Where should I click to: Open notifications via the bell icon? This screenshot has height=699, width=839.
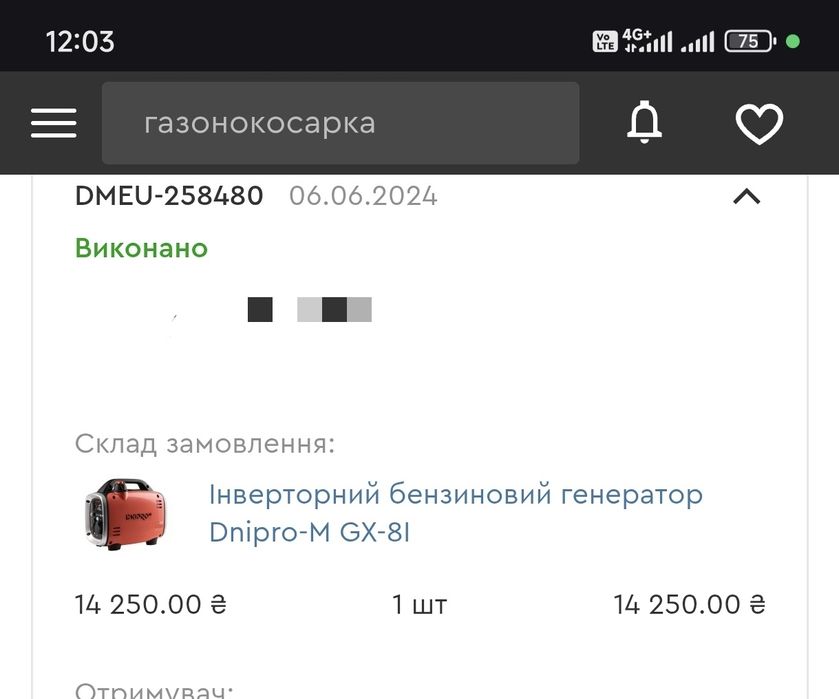pos(645,123)
